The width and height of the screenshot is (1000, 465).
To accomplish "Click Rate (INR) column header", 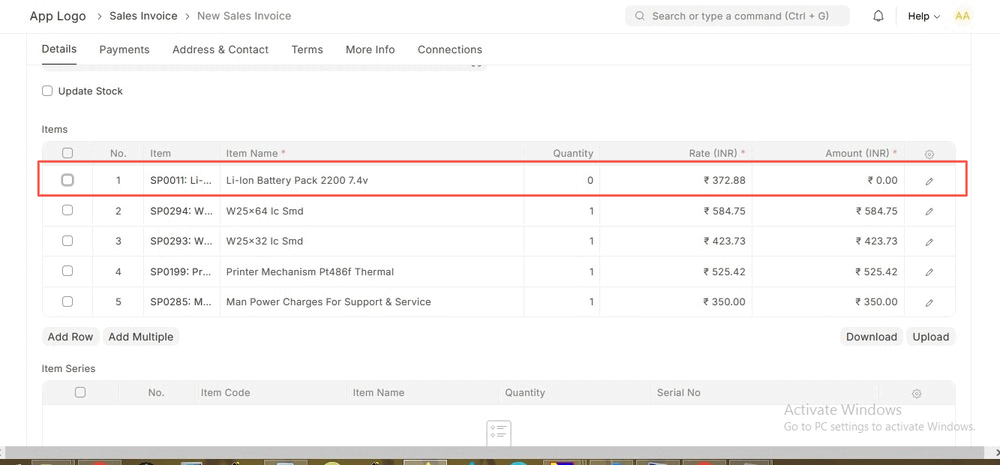I will [717, 153].
